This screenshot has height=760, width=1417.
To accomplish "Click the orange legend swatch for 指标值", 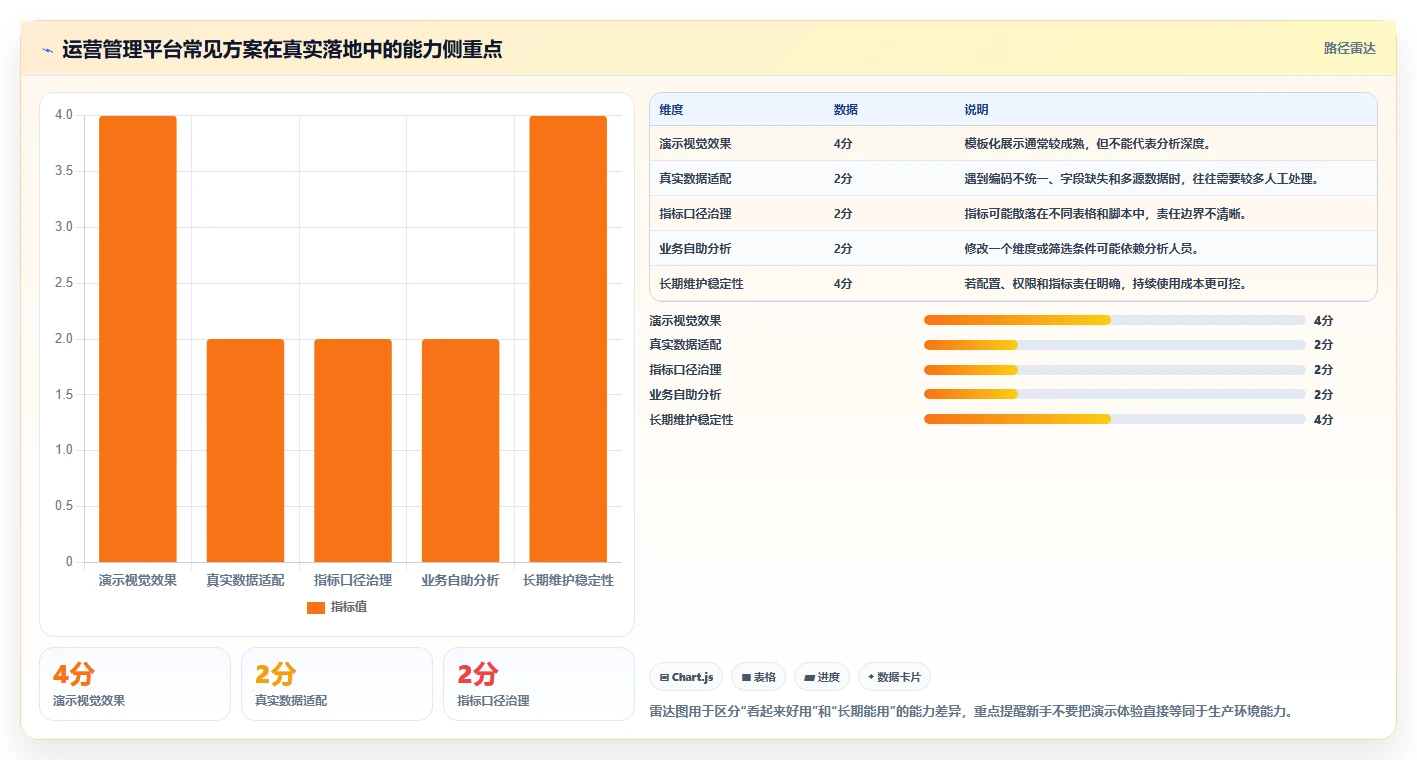I will [x=316, y=607].
